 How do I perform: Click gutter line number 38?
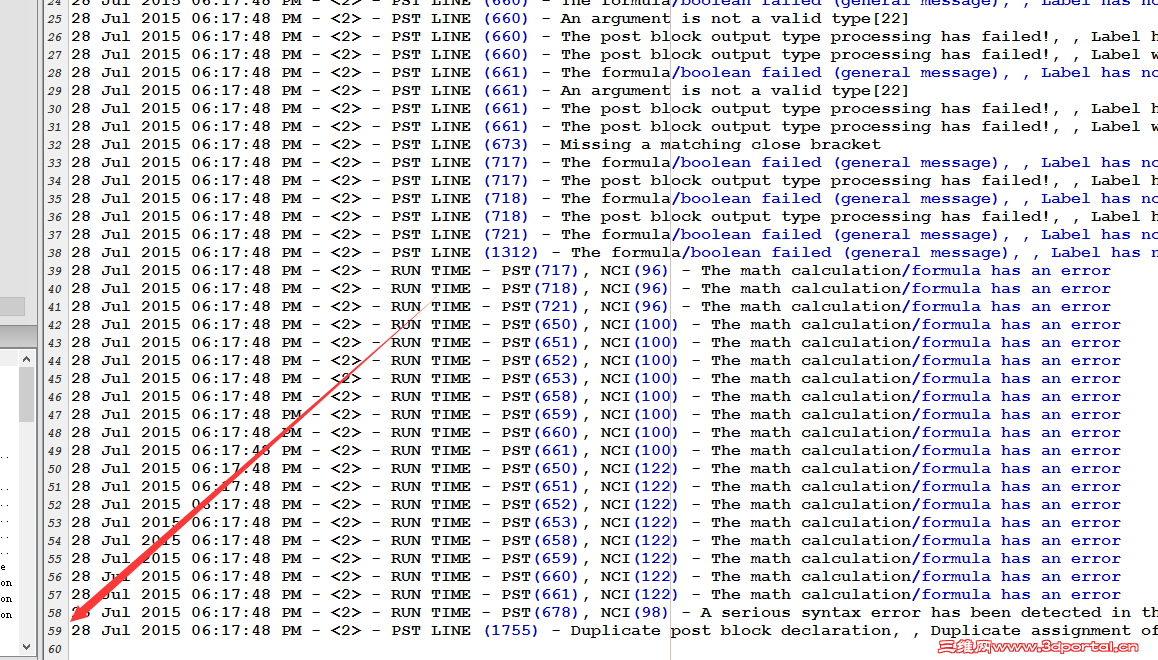point(55,253)
